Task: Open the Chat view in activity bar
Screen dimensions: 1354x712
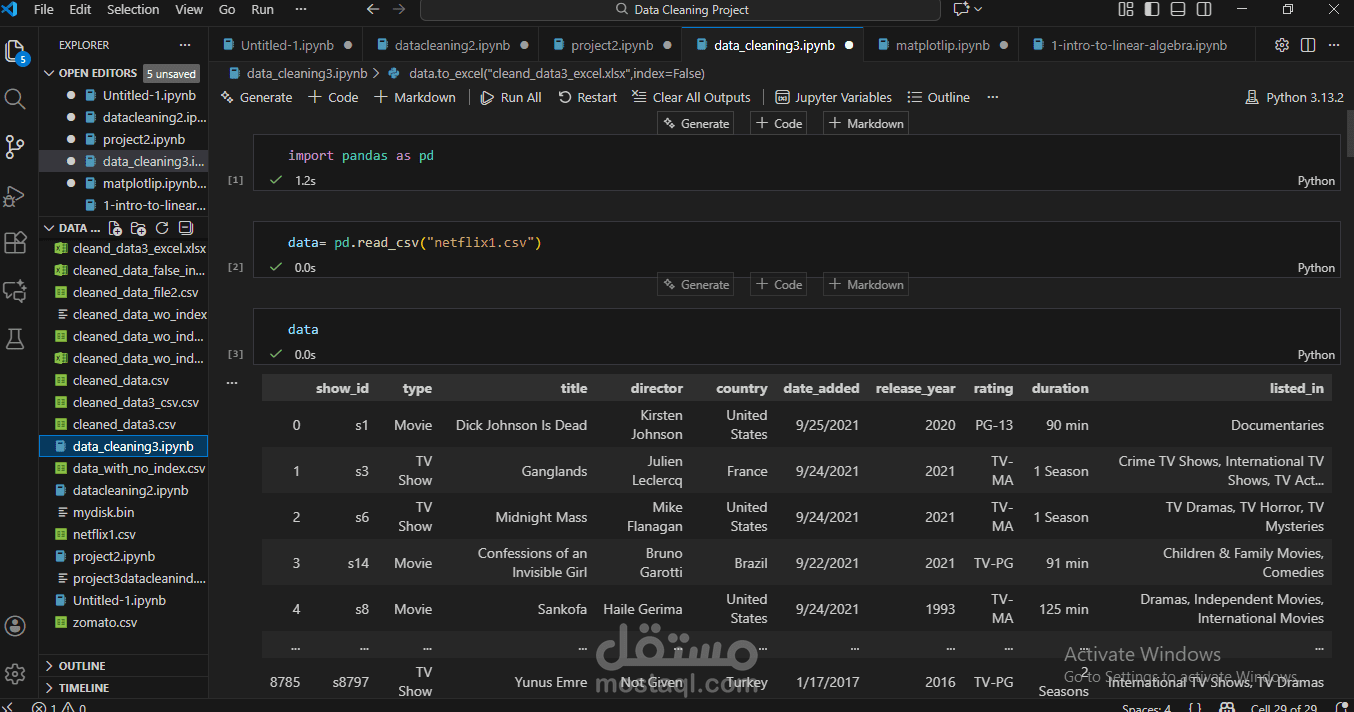Action: pos(15,291)
